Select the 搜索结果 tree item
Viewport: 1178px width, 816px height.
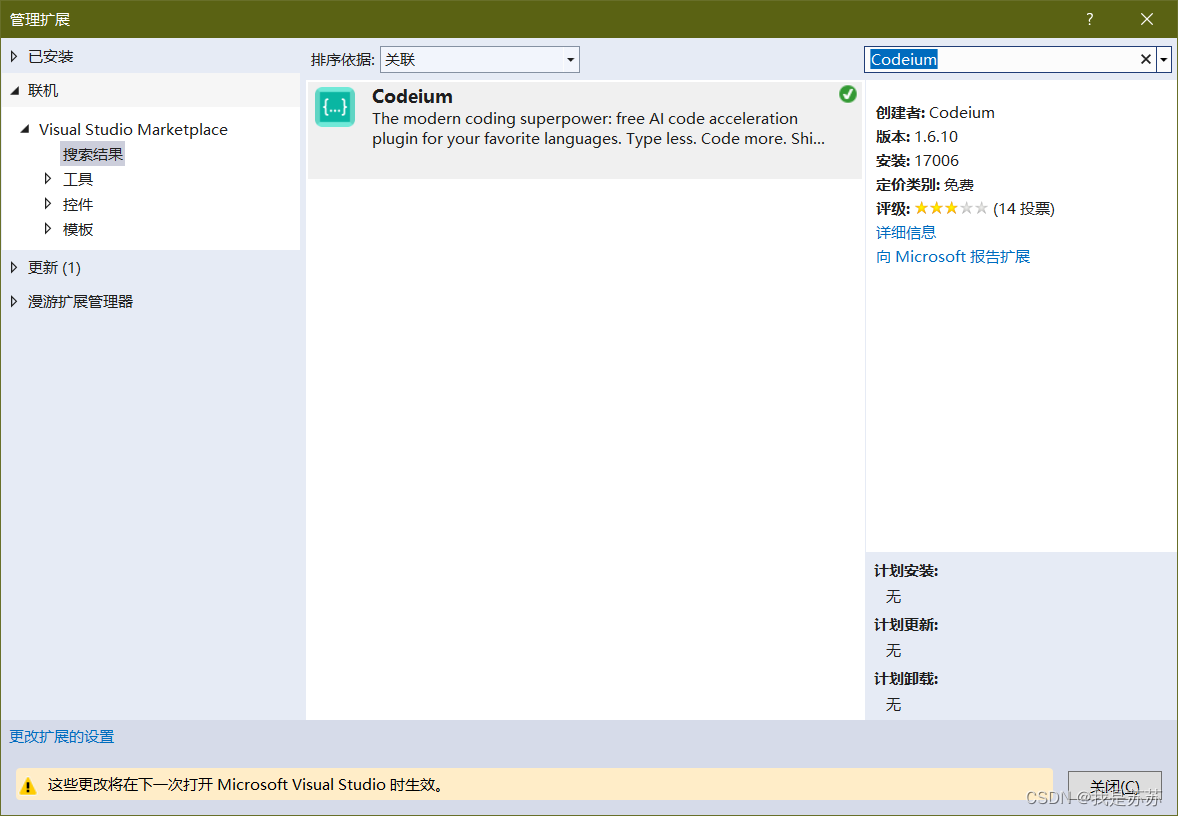coord(92,154)
